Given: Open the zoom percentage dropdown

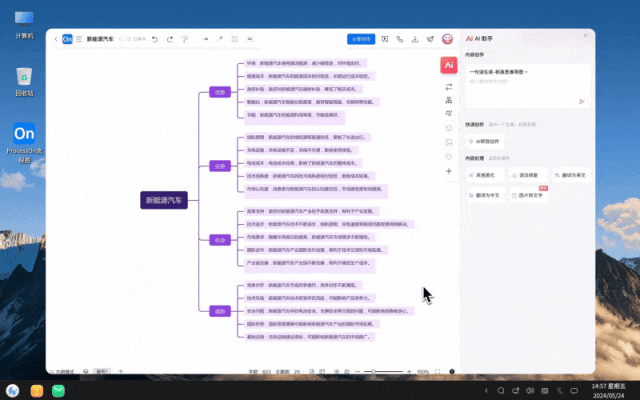Looking at the screenshot, I should pyautogui.click(x=424, y=372).
